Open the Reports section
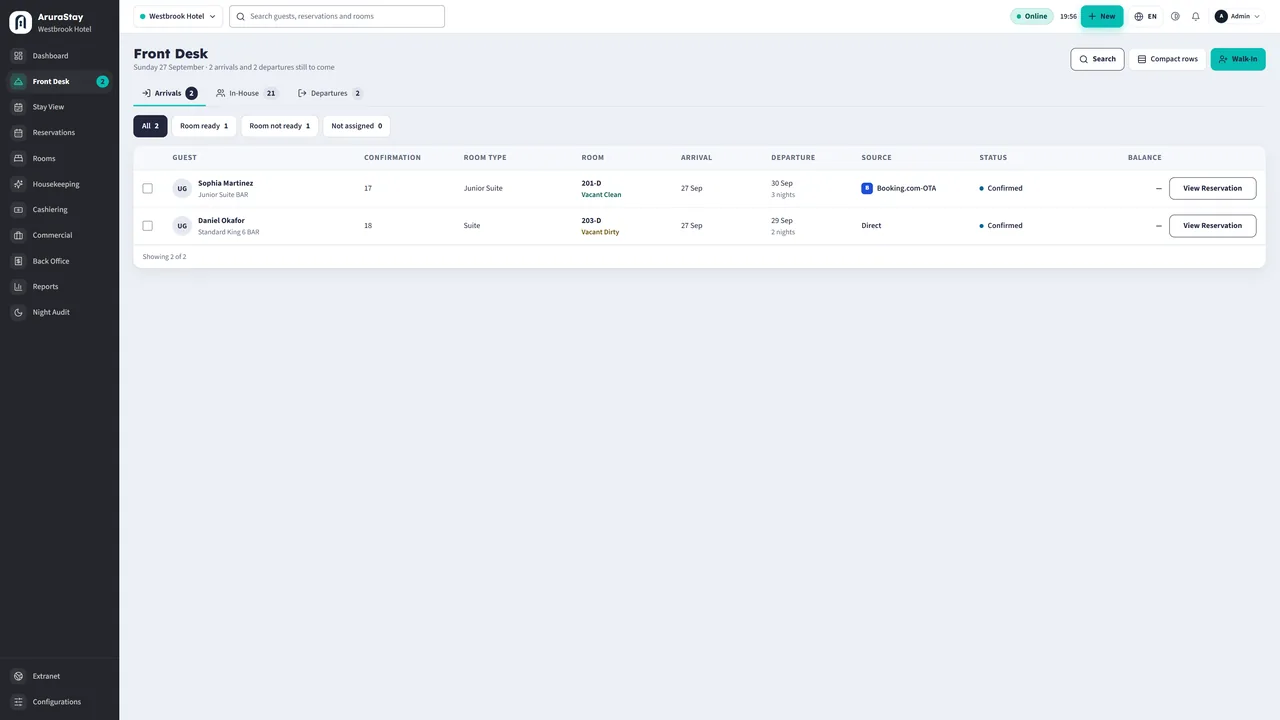 point(59,287)
